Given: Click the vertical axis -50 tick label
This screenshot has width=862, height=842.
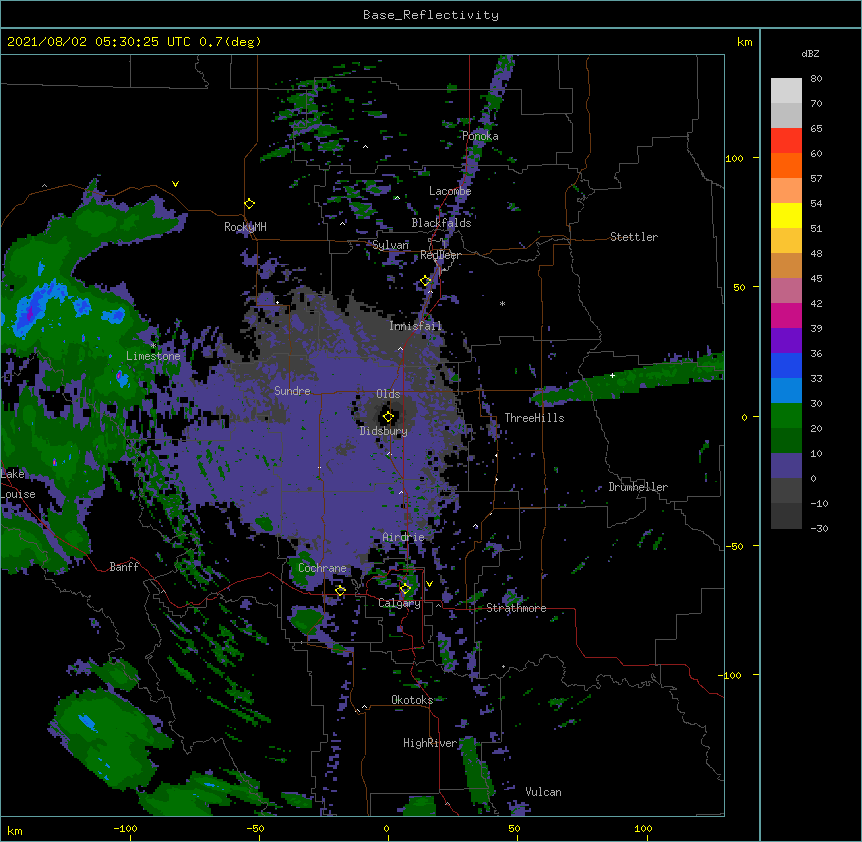Looking at the screenshot, I should [x=734, y=546].
